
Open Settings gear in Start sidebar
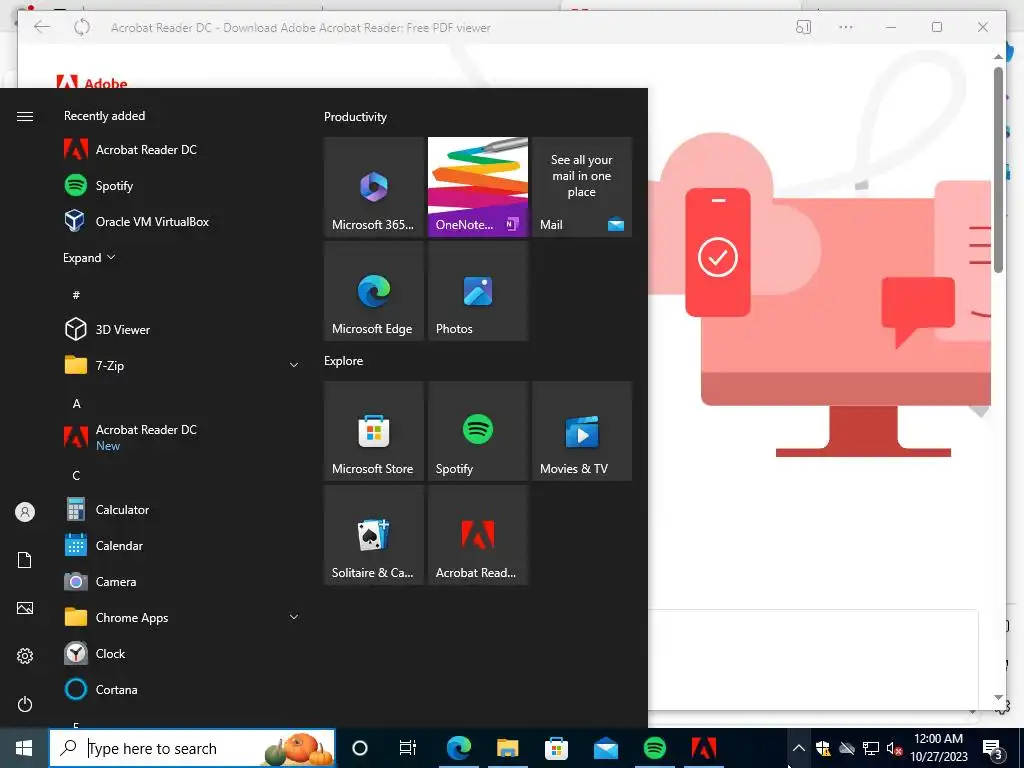tap(25, 656)
